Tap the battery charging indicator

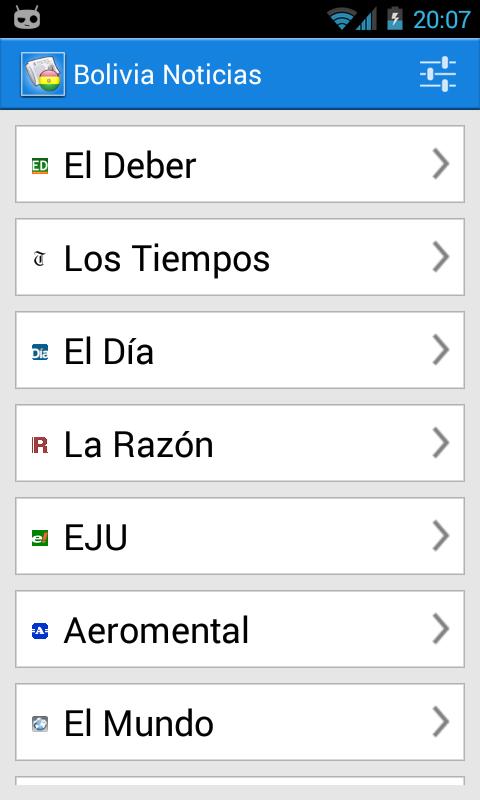point(394,19)
